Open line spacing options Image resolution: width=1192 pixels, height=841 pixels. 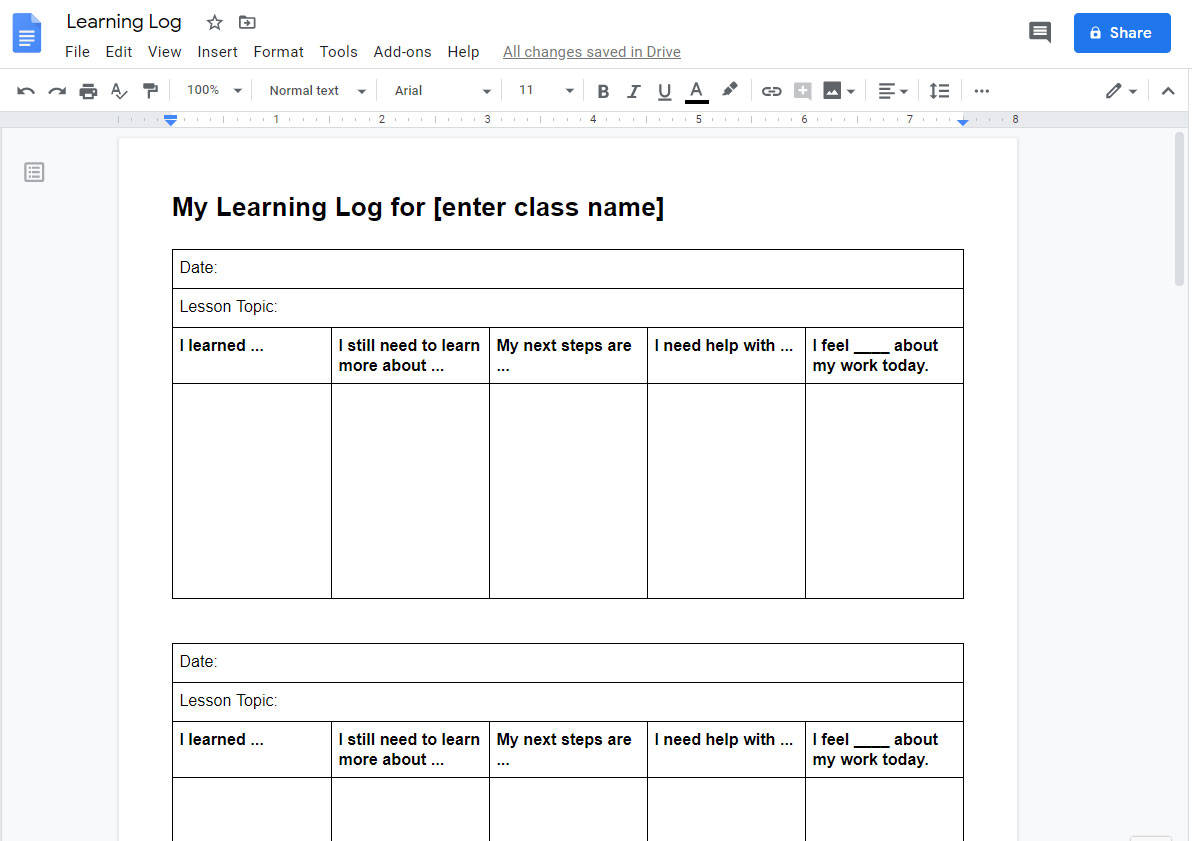(939, 90)
